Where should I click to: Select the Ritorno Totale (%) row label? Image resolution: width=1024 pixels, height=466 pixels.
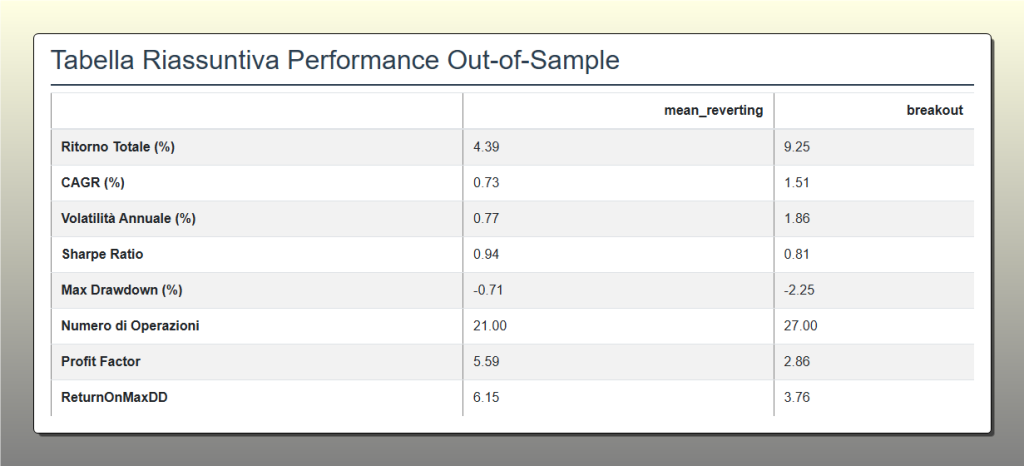[x=118, y=147]
